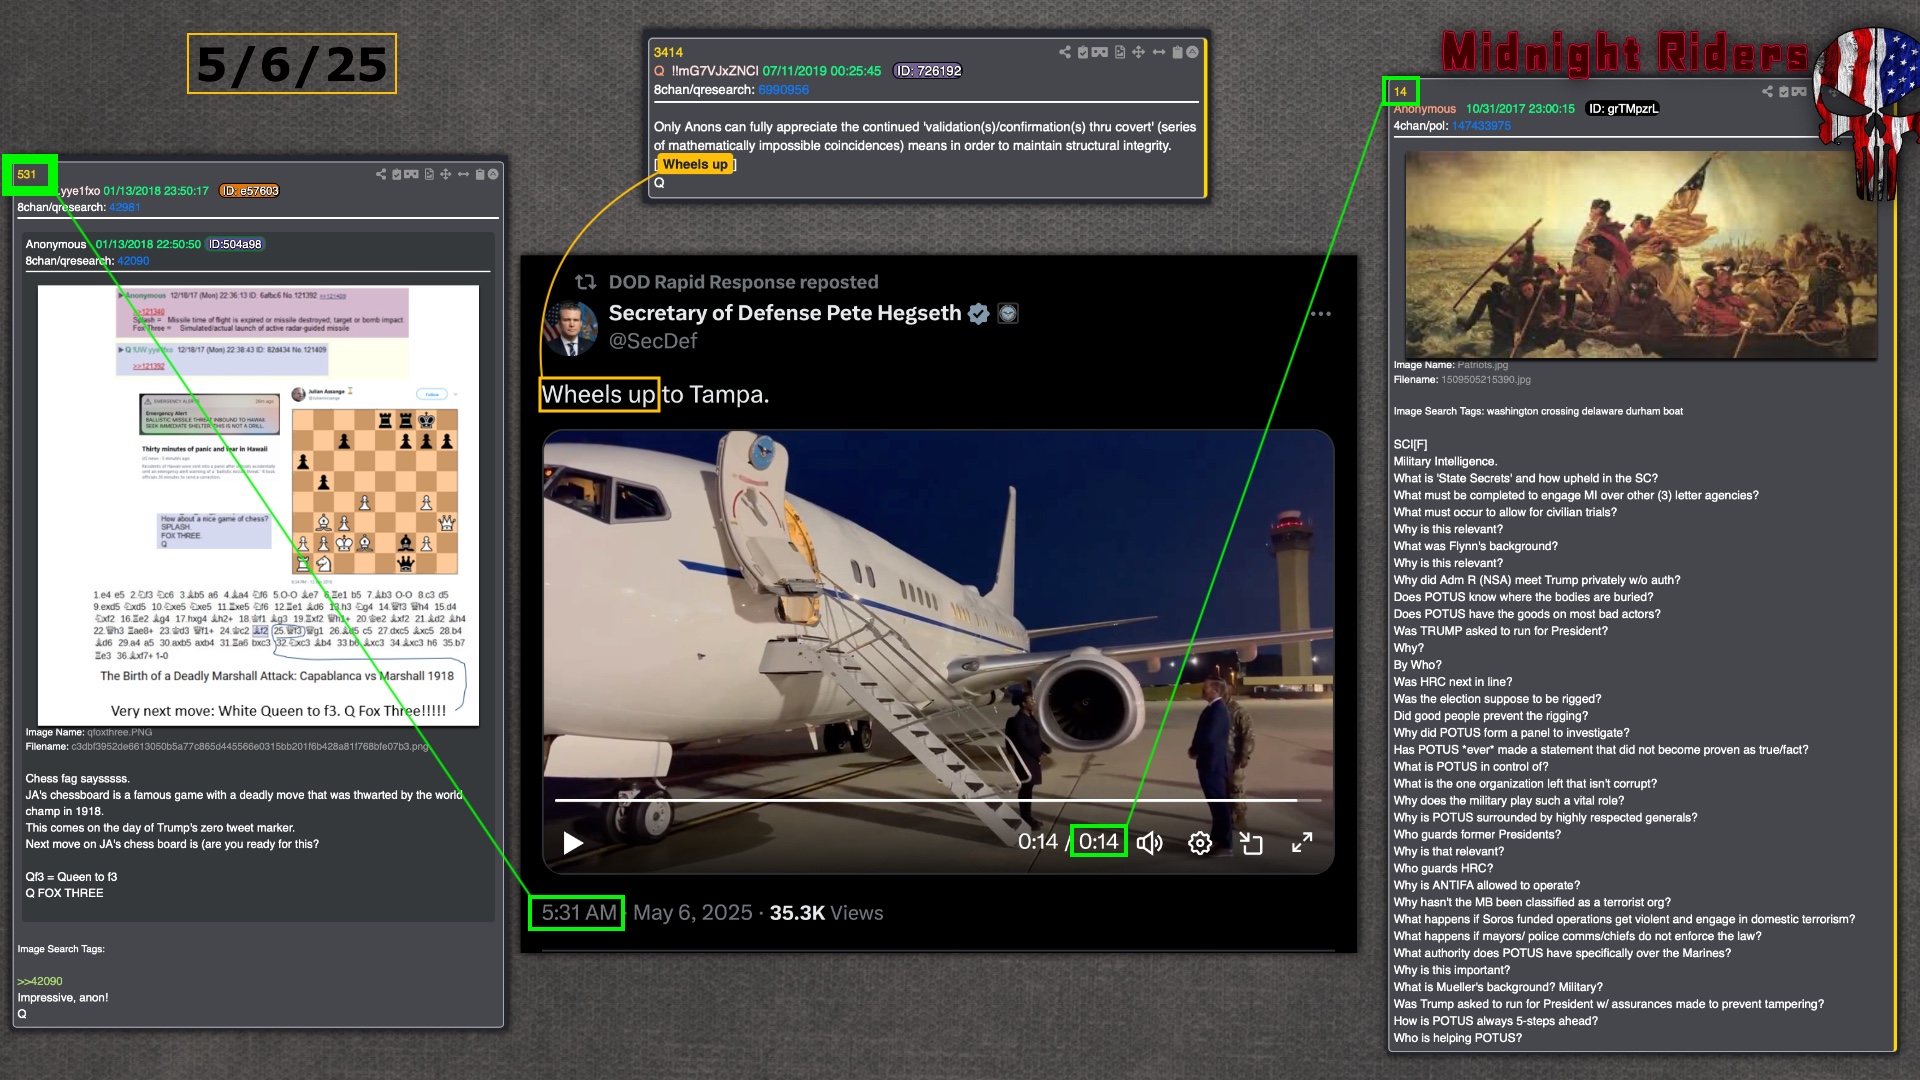Image resolution: width=1920 pixels, height=1080 pixels.
Task: Open the chess board screenshot image
Action: coord(258,506)
